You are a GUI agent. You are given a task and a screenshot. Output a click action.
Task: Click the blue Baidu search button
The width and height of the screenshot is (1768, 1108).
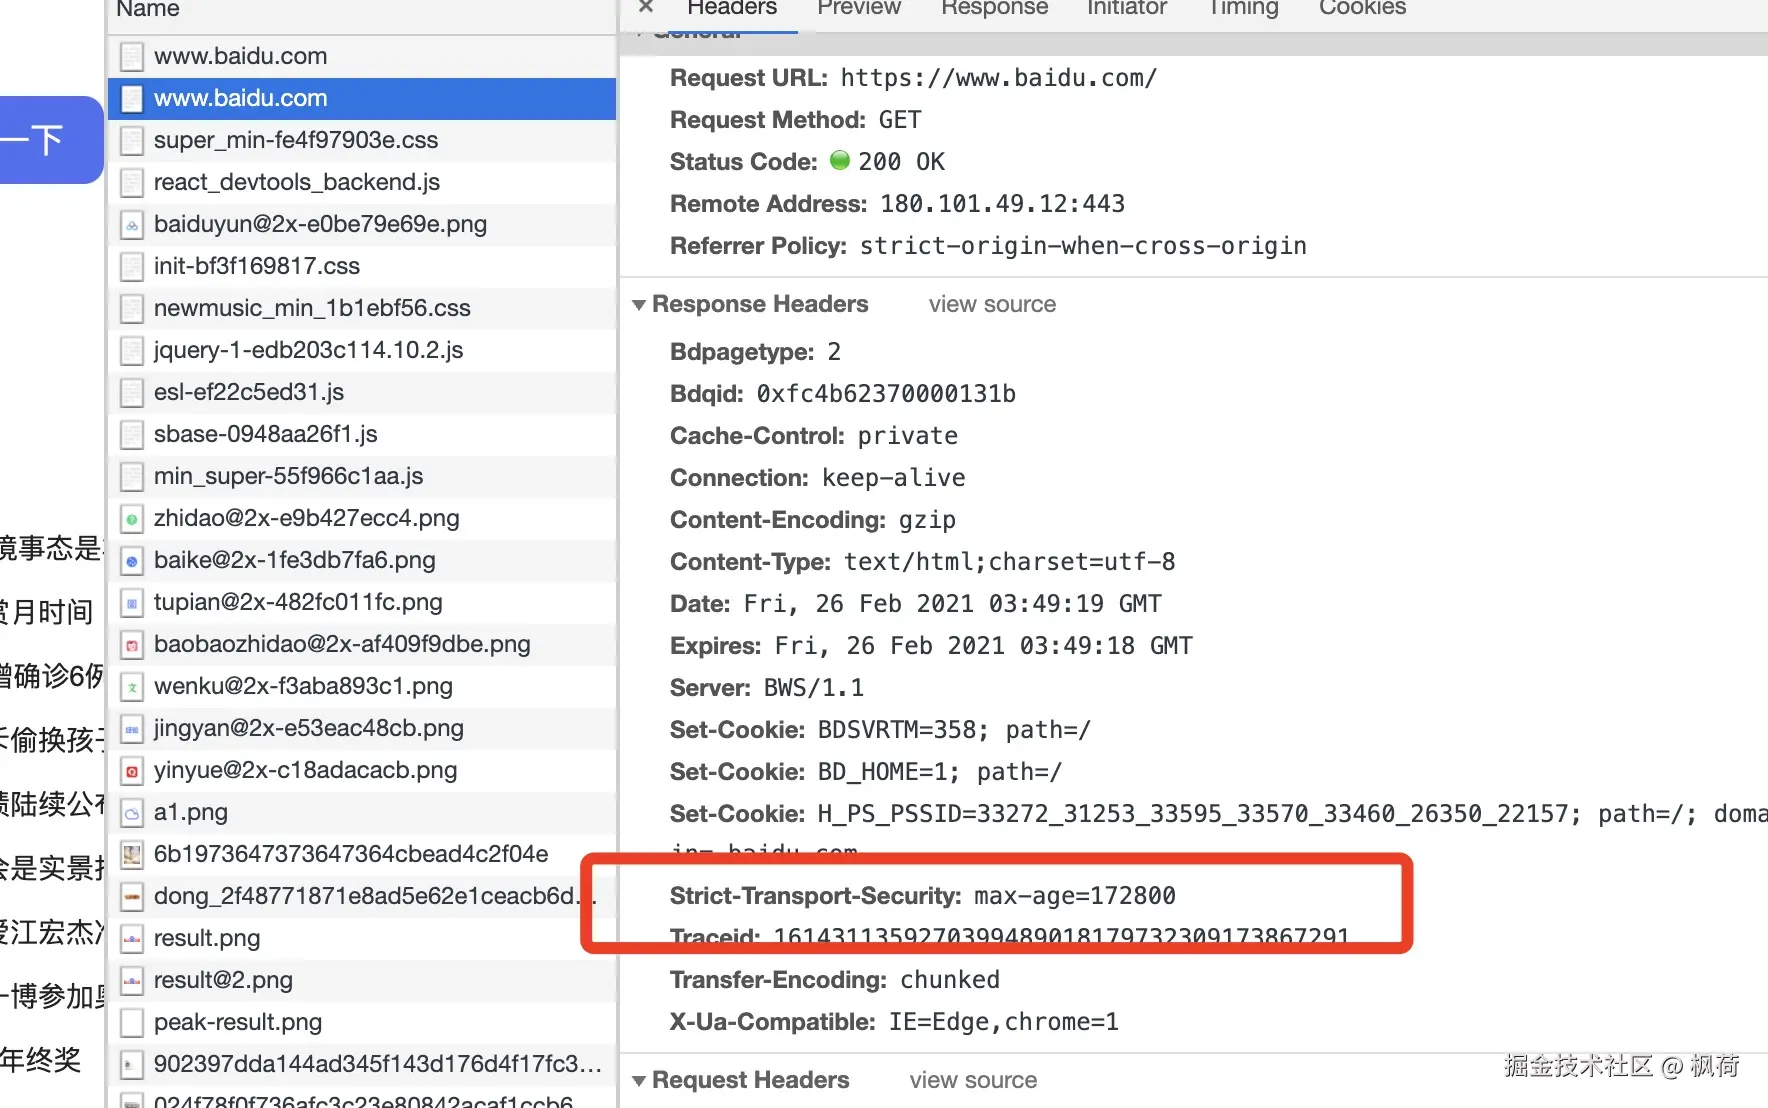point(50,140)
